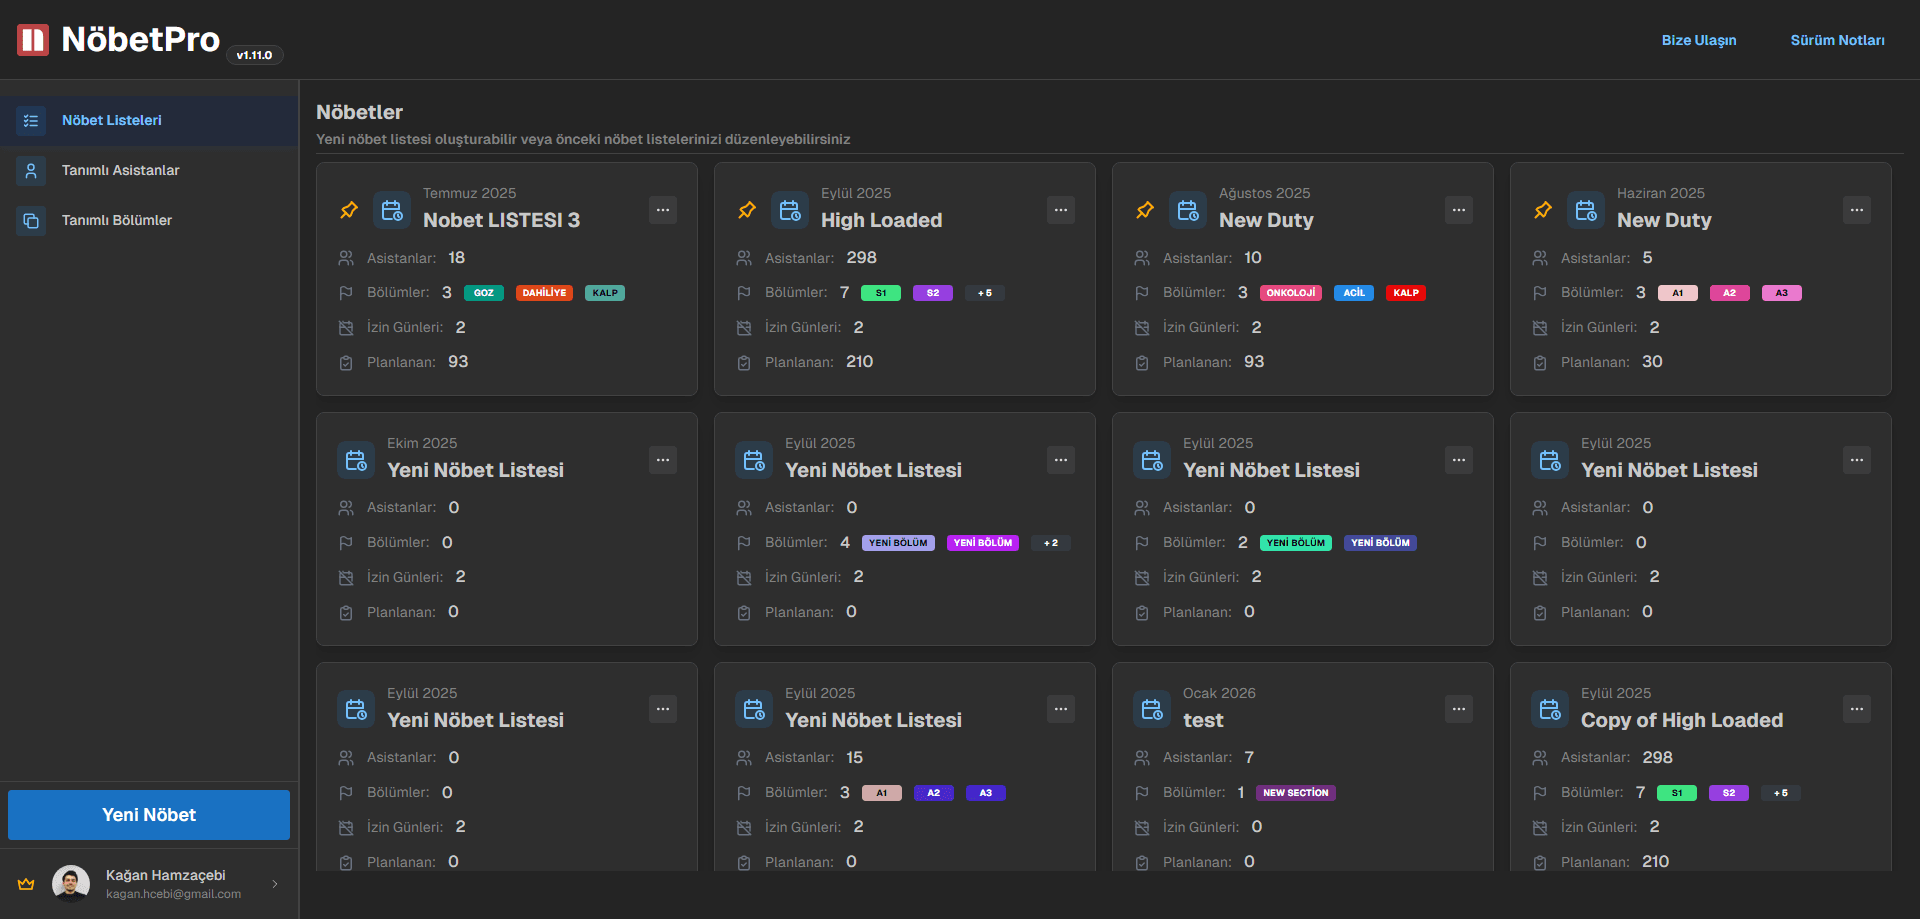1920x919 pixels.
Task: Toggle pin on Ağustos 2025 New Duty
Action: point(1145,210)
